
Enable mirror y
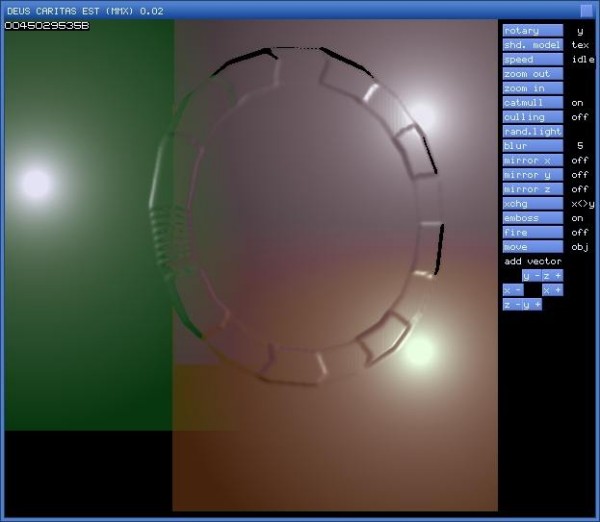[x=532, y=175]
